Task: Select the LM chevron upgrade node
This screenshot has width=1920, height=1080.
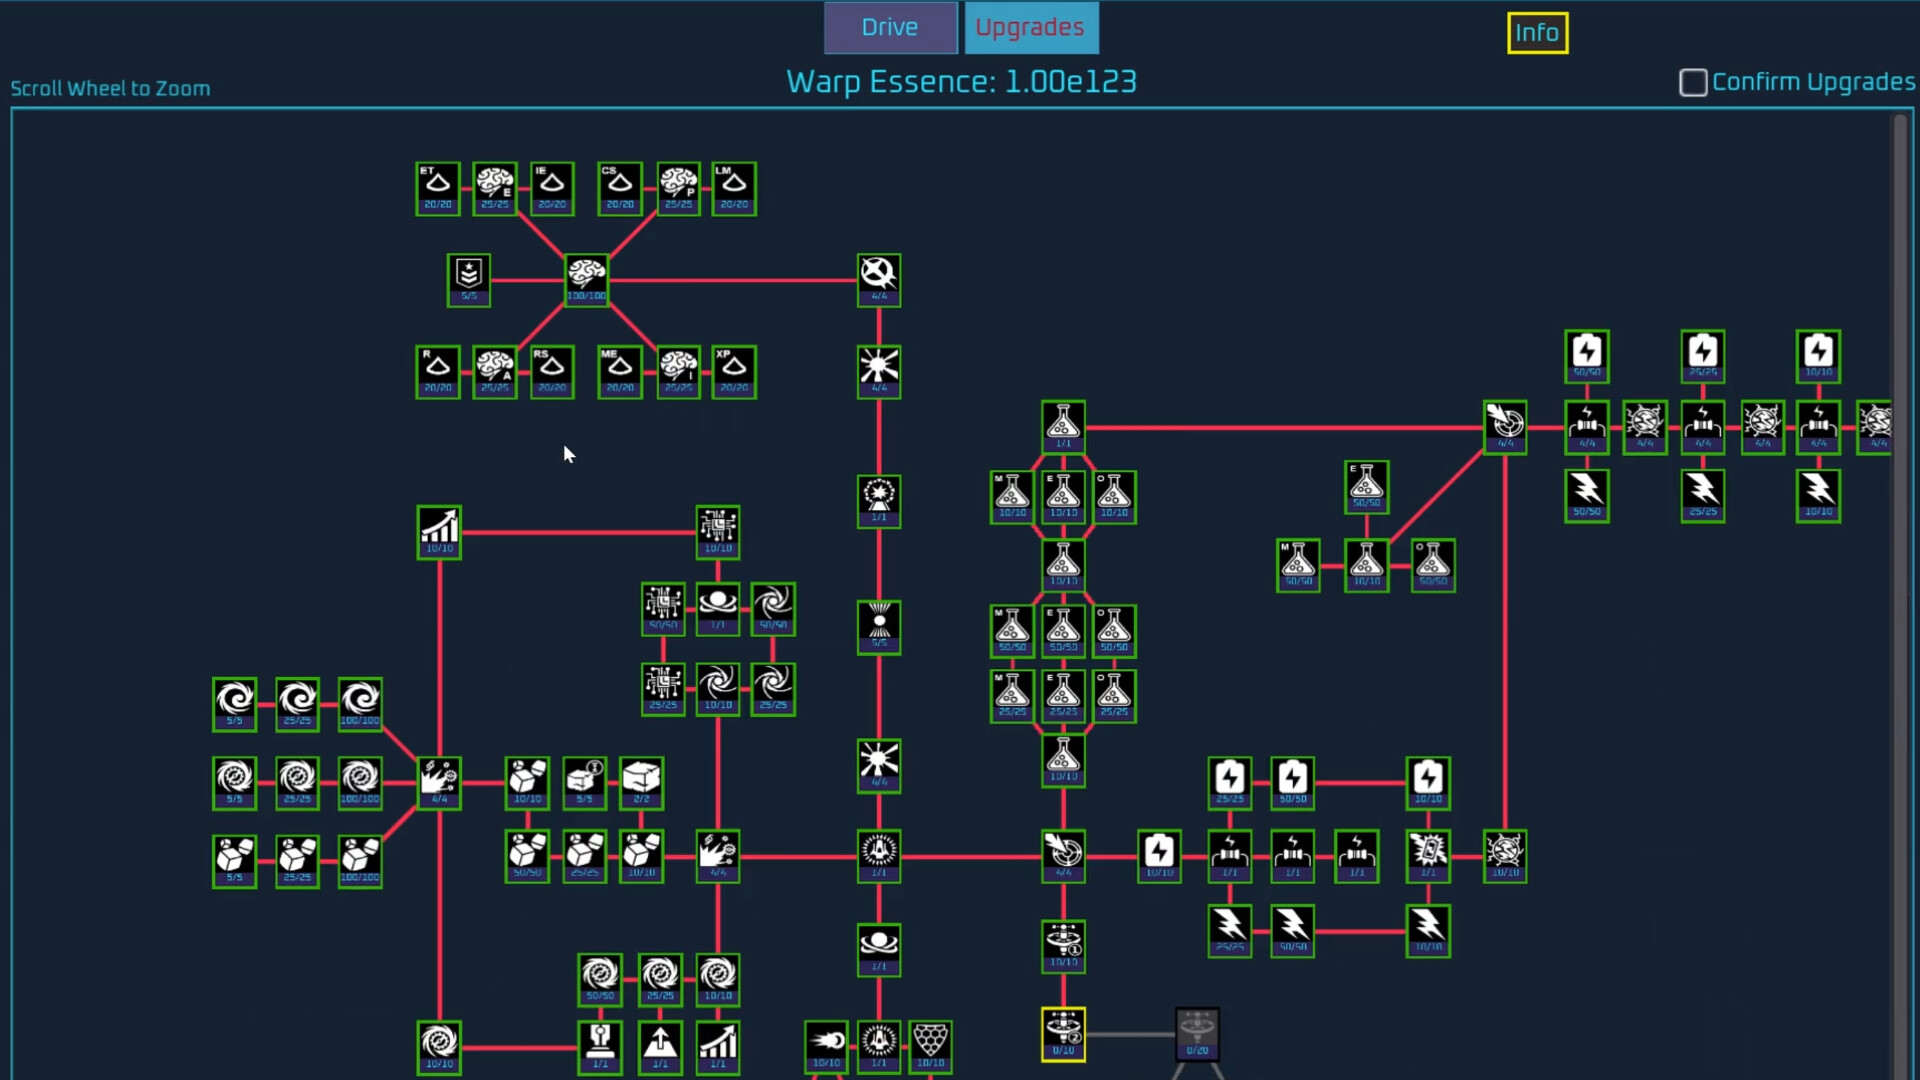Action: tap(733, 188)
